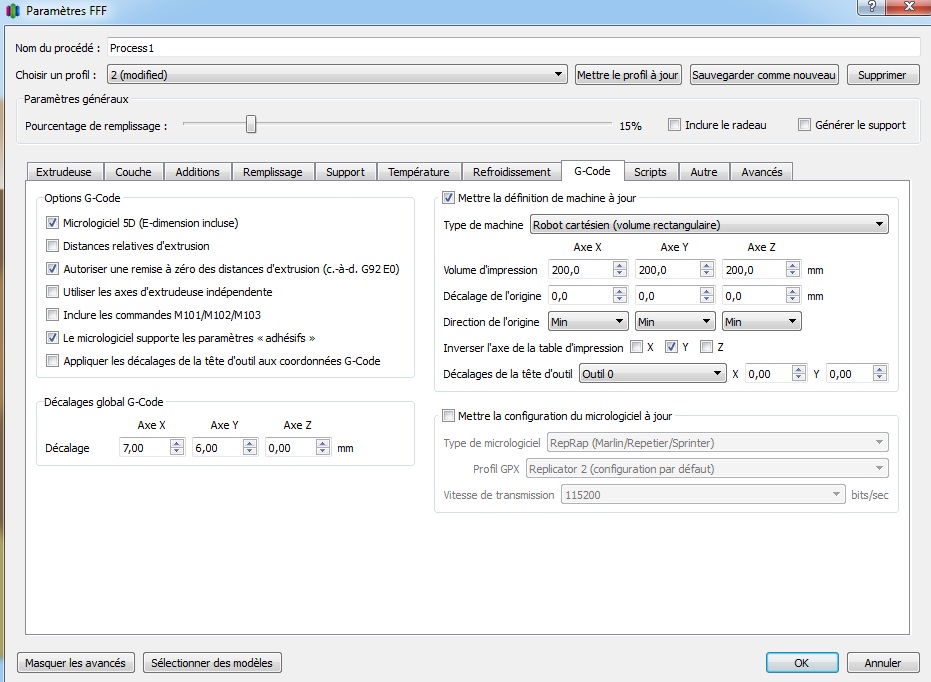Click Sélectionner des modèles button
931x682 pixels.
(x=212, y=663)
